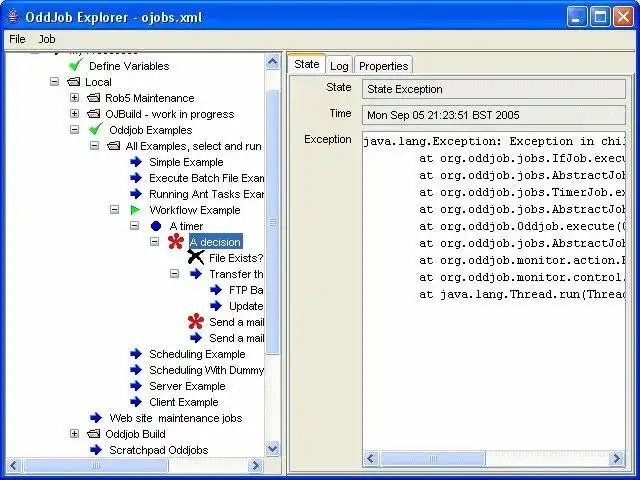Screen dimensions: 640x480
Task: Click blue arrow icon beside Scheduling Example
Action: point(136,353)
